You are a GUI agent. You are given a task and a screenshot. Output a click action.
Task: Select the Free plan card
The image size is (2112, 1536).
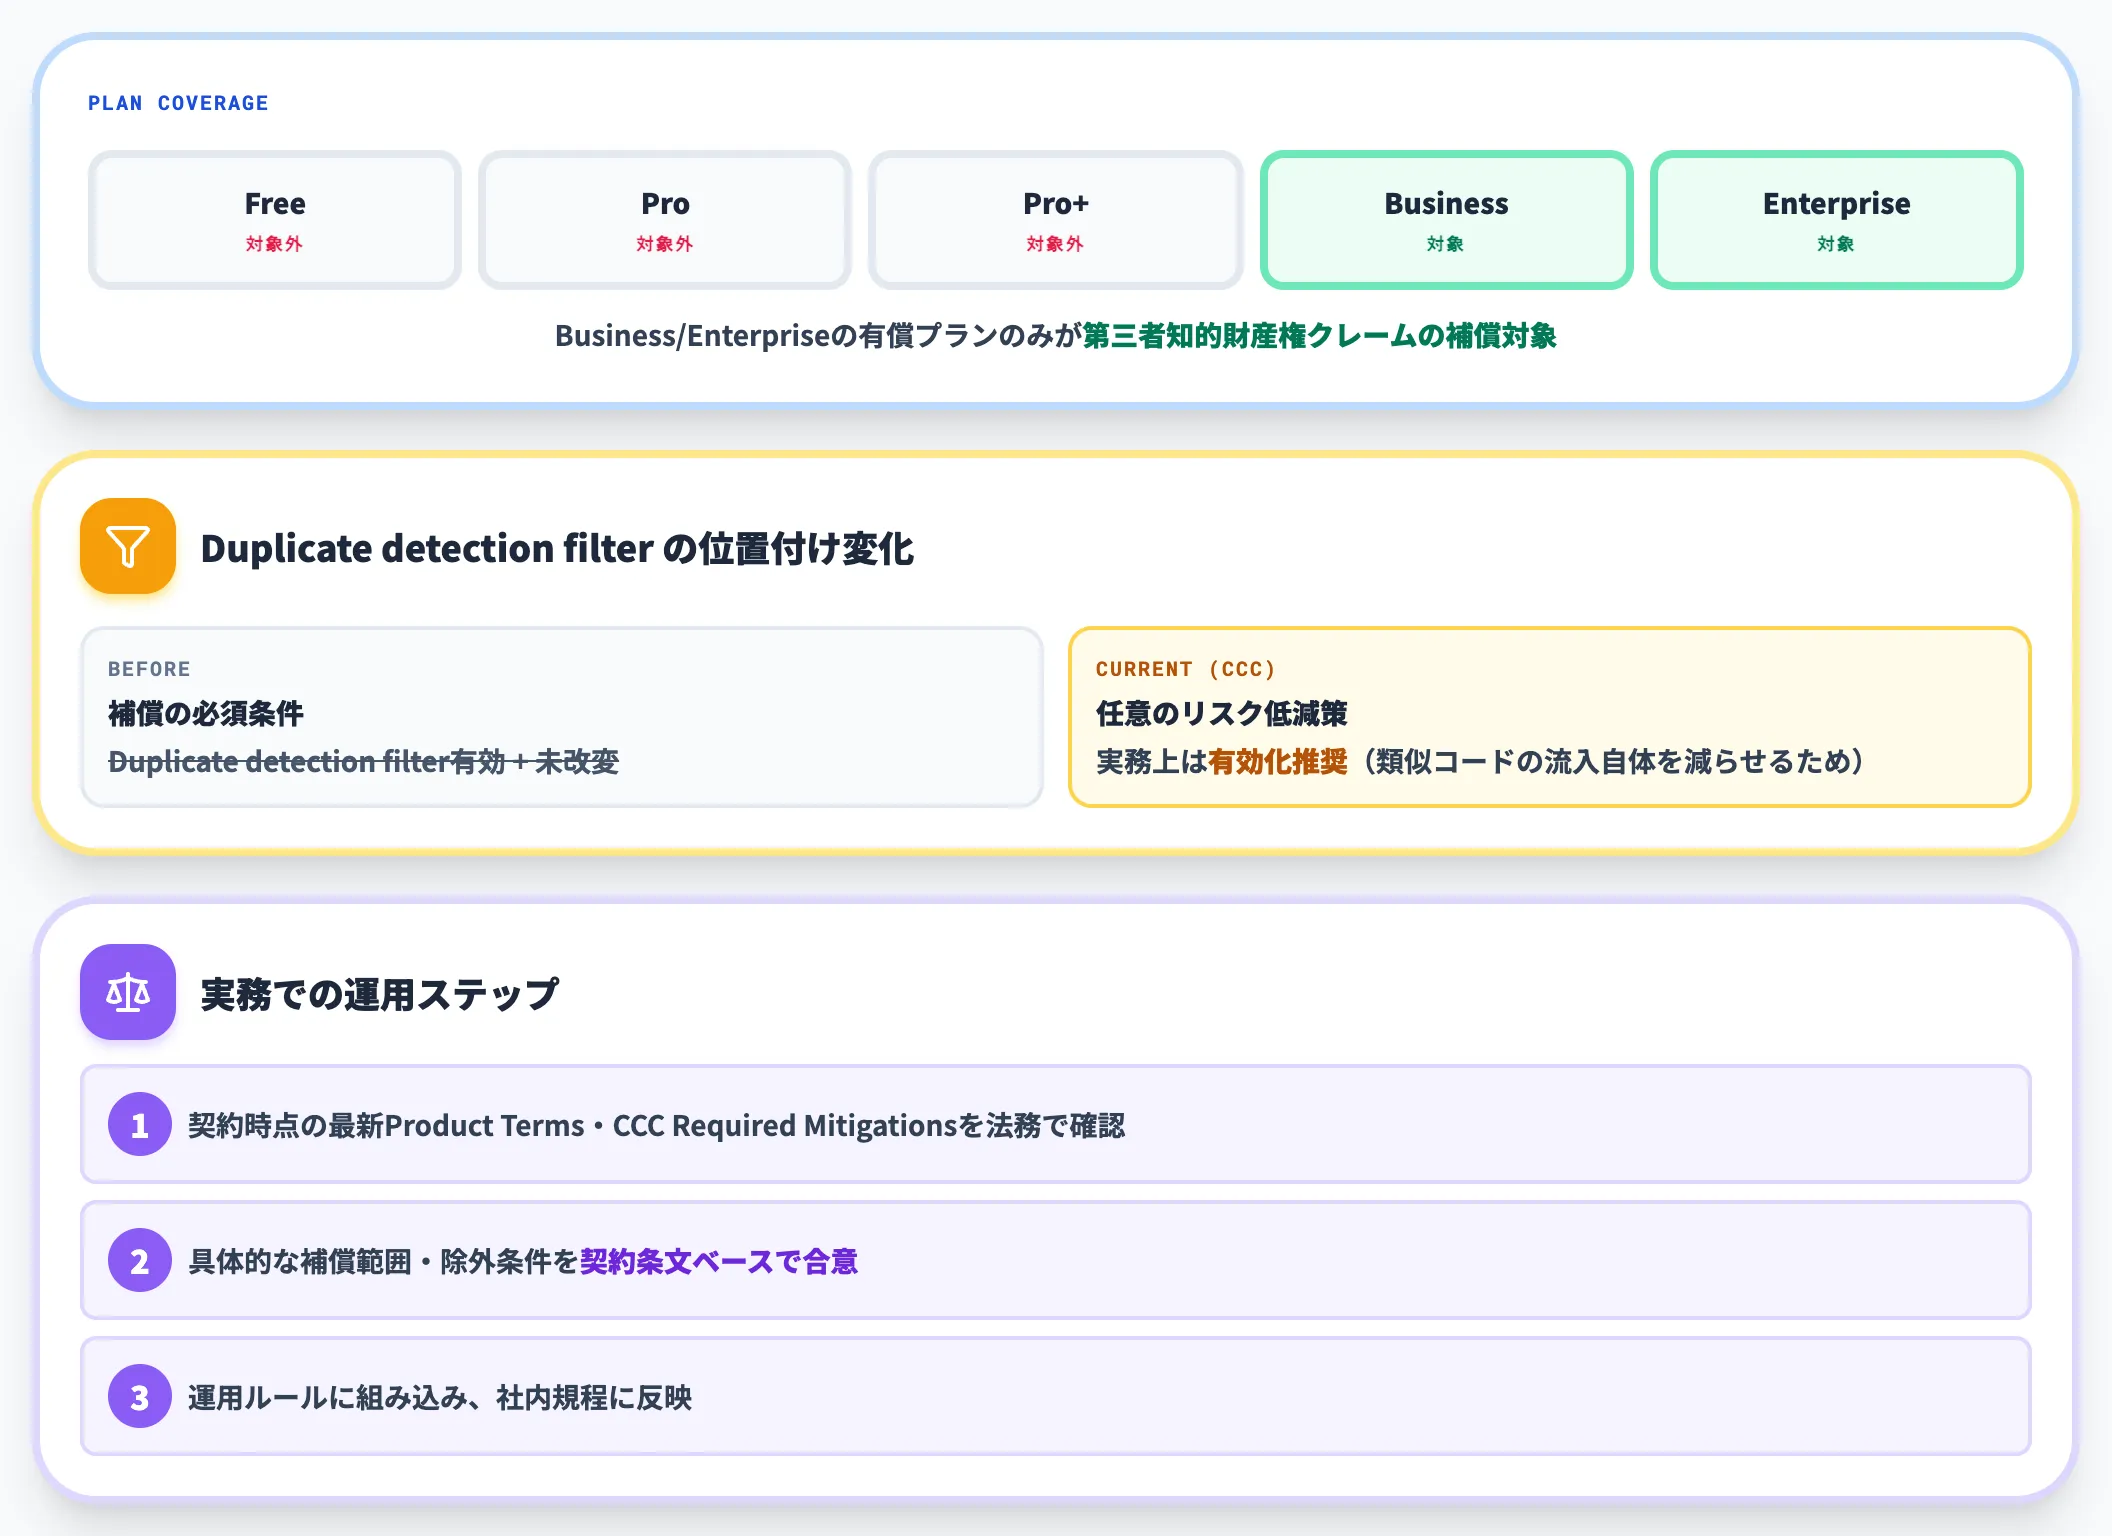coord(275,220)
